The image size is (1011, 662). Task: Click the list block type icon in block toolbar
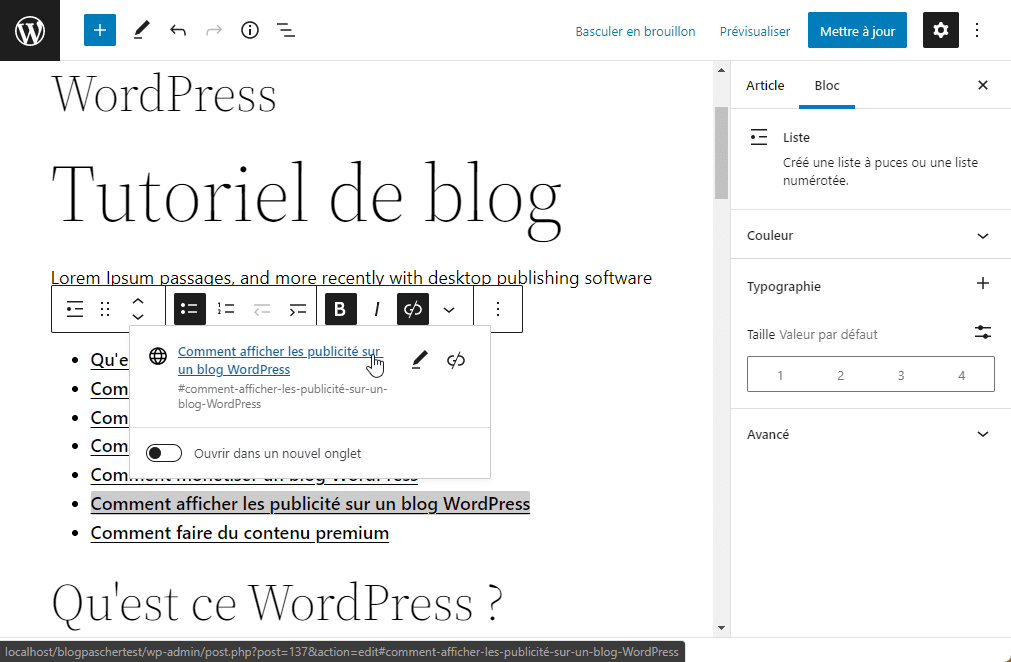[x=75, y=309]
